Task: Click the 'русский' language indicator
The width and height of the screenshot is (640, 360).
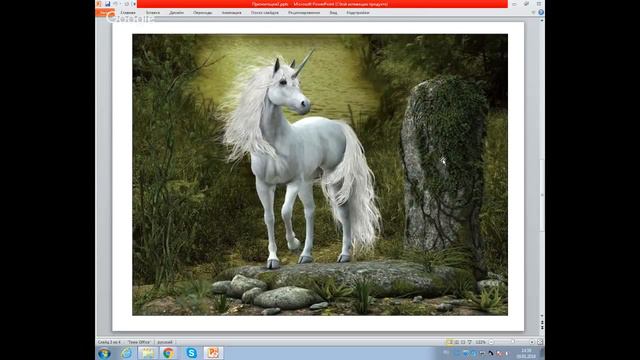Action: [x=165, y=342]
